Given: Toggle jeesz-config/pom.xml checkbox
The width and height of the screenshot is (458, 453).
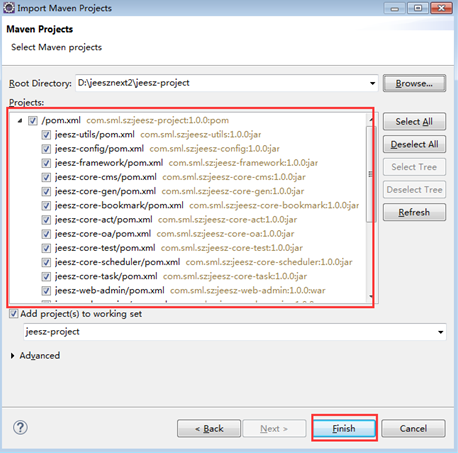Looking at the screenshot, I should (x=46, y=149).
